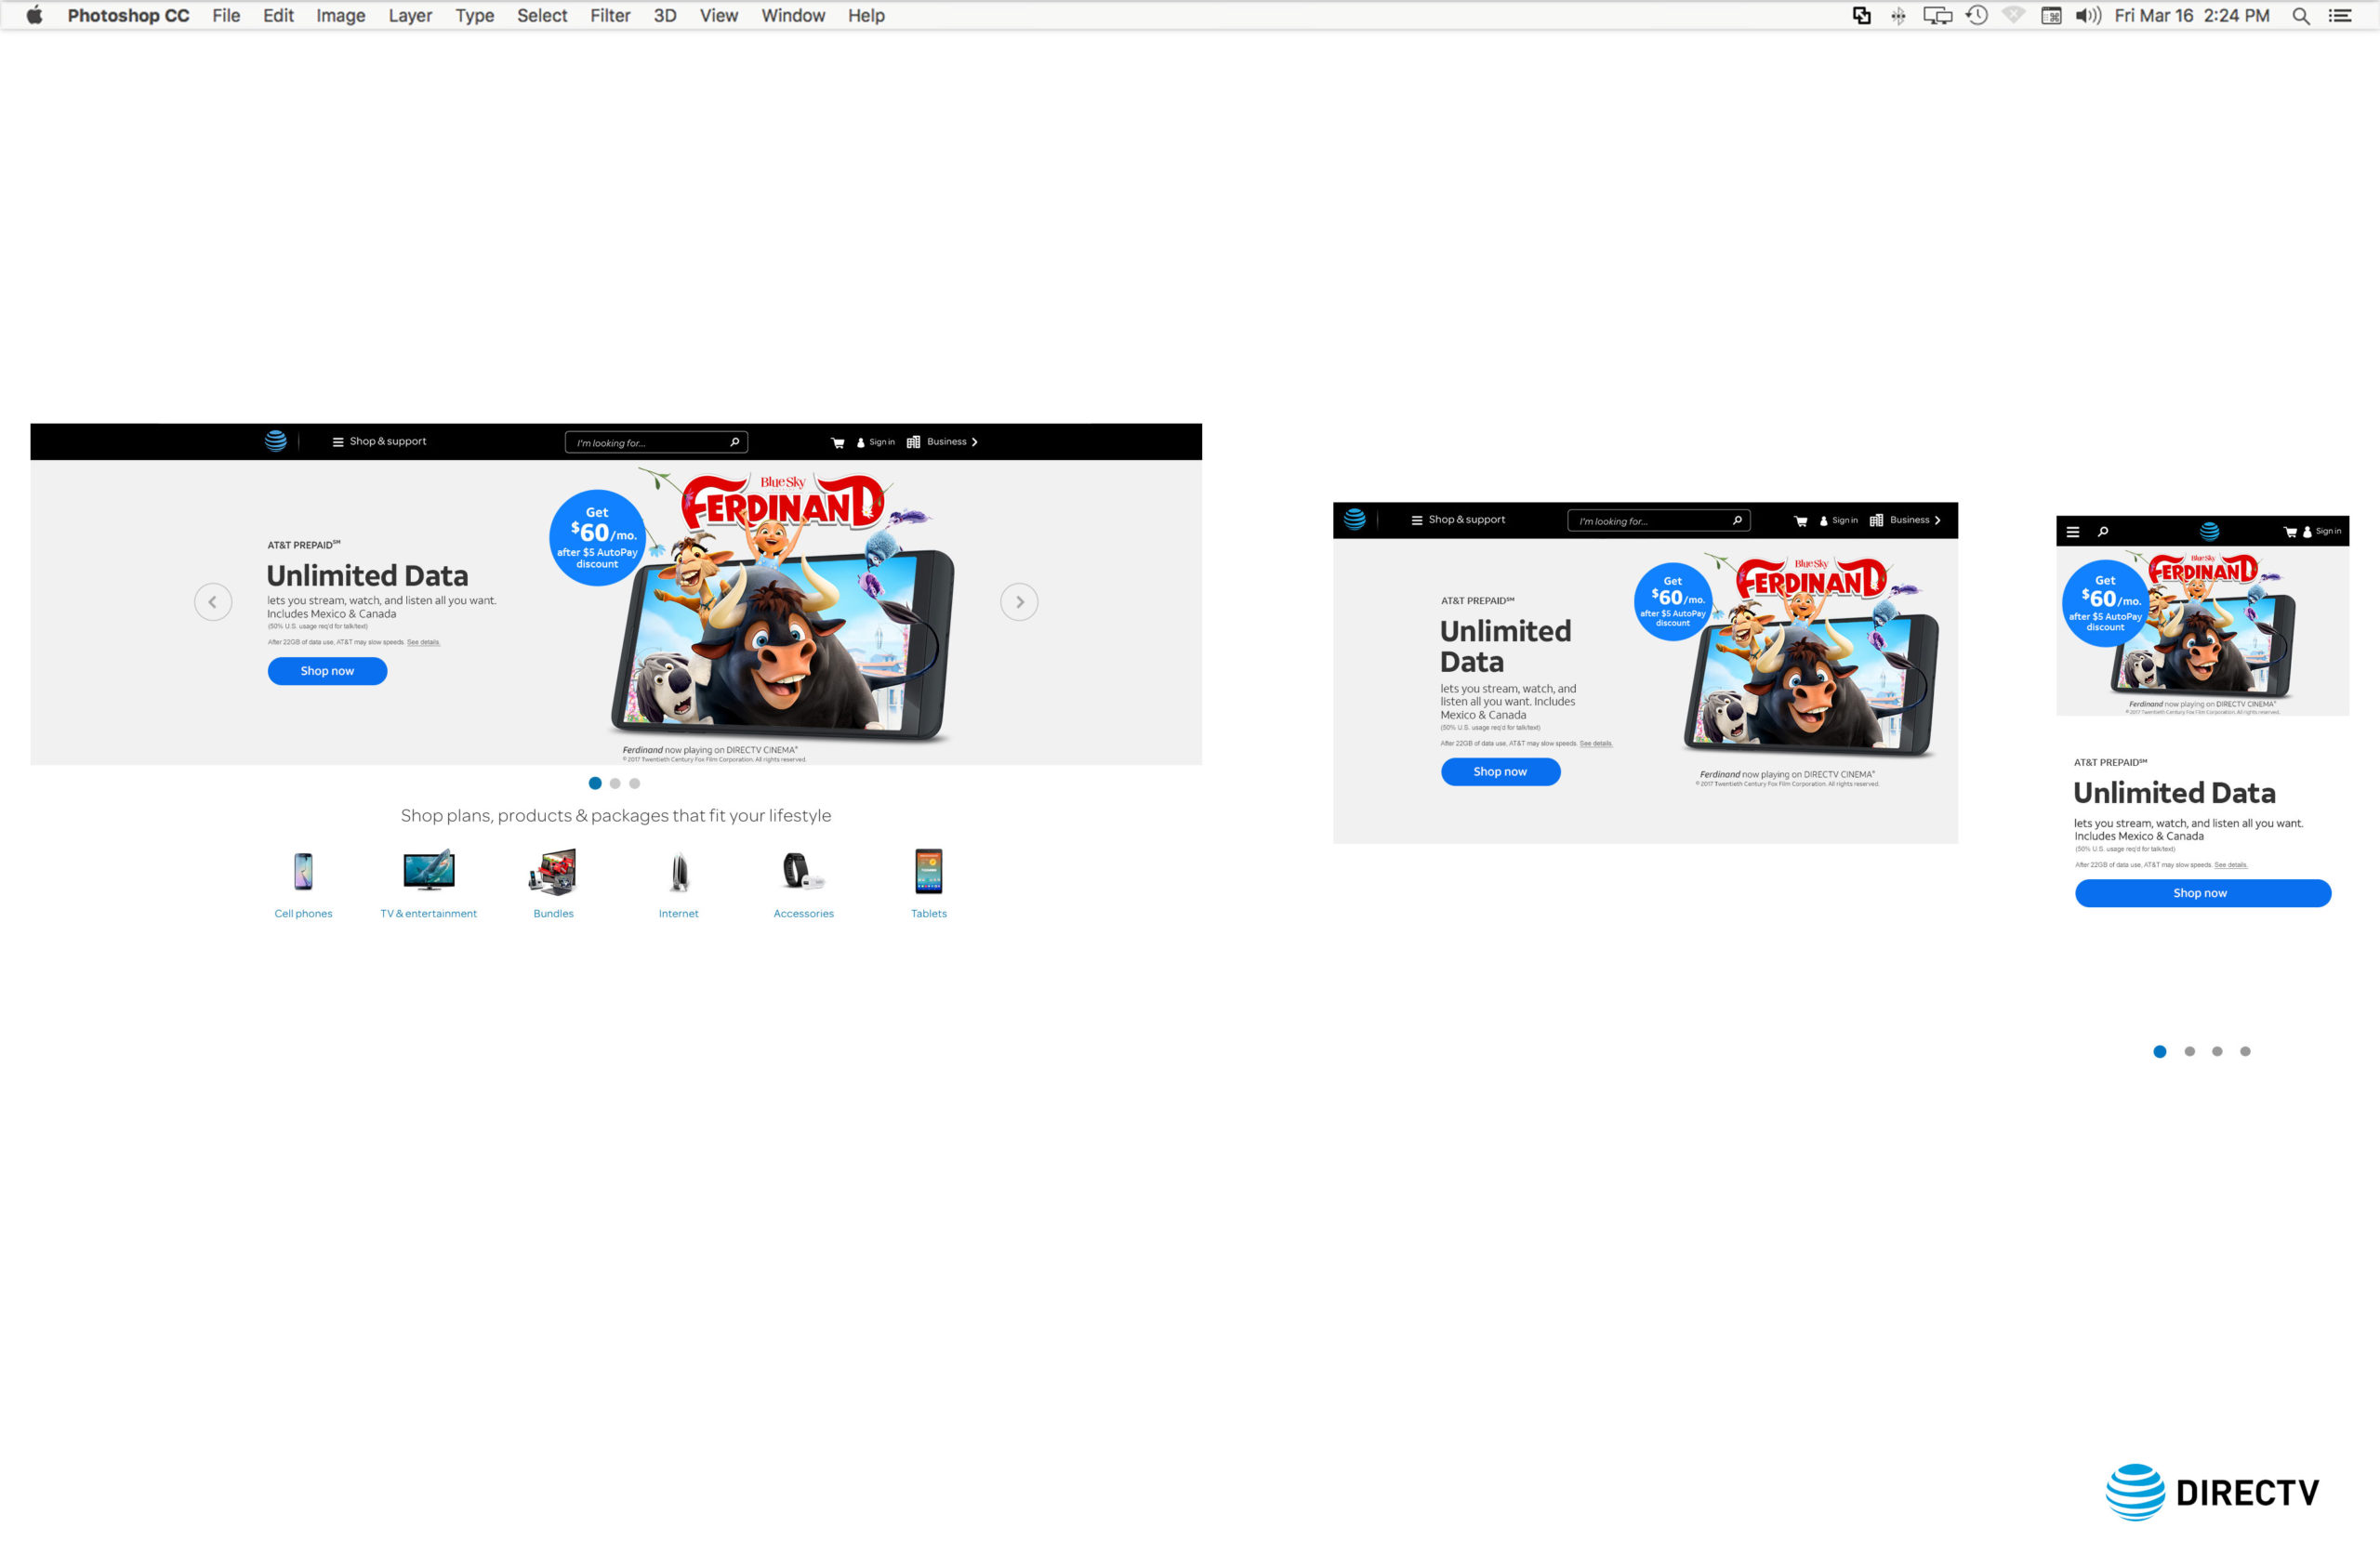2380x1567 pixels.
Task: Expand Business chevron in desktop mockup
Action: tap(974, 442)
